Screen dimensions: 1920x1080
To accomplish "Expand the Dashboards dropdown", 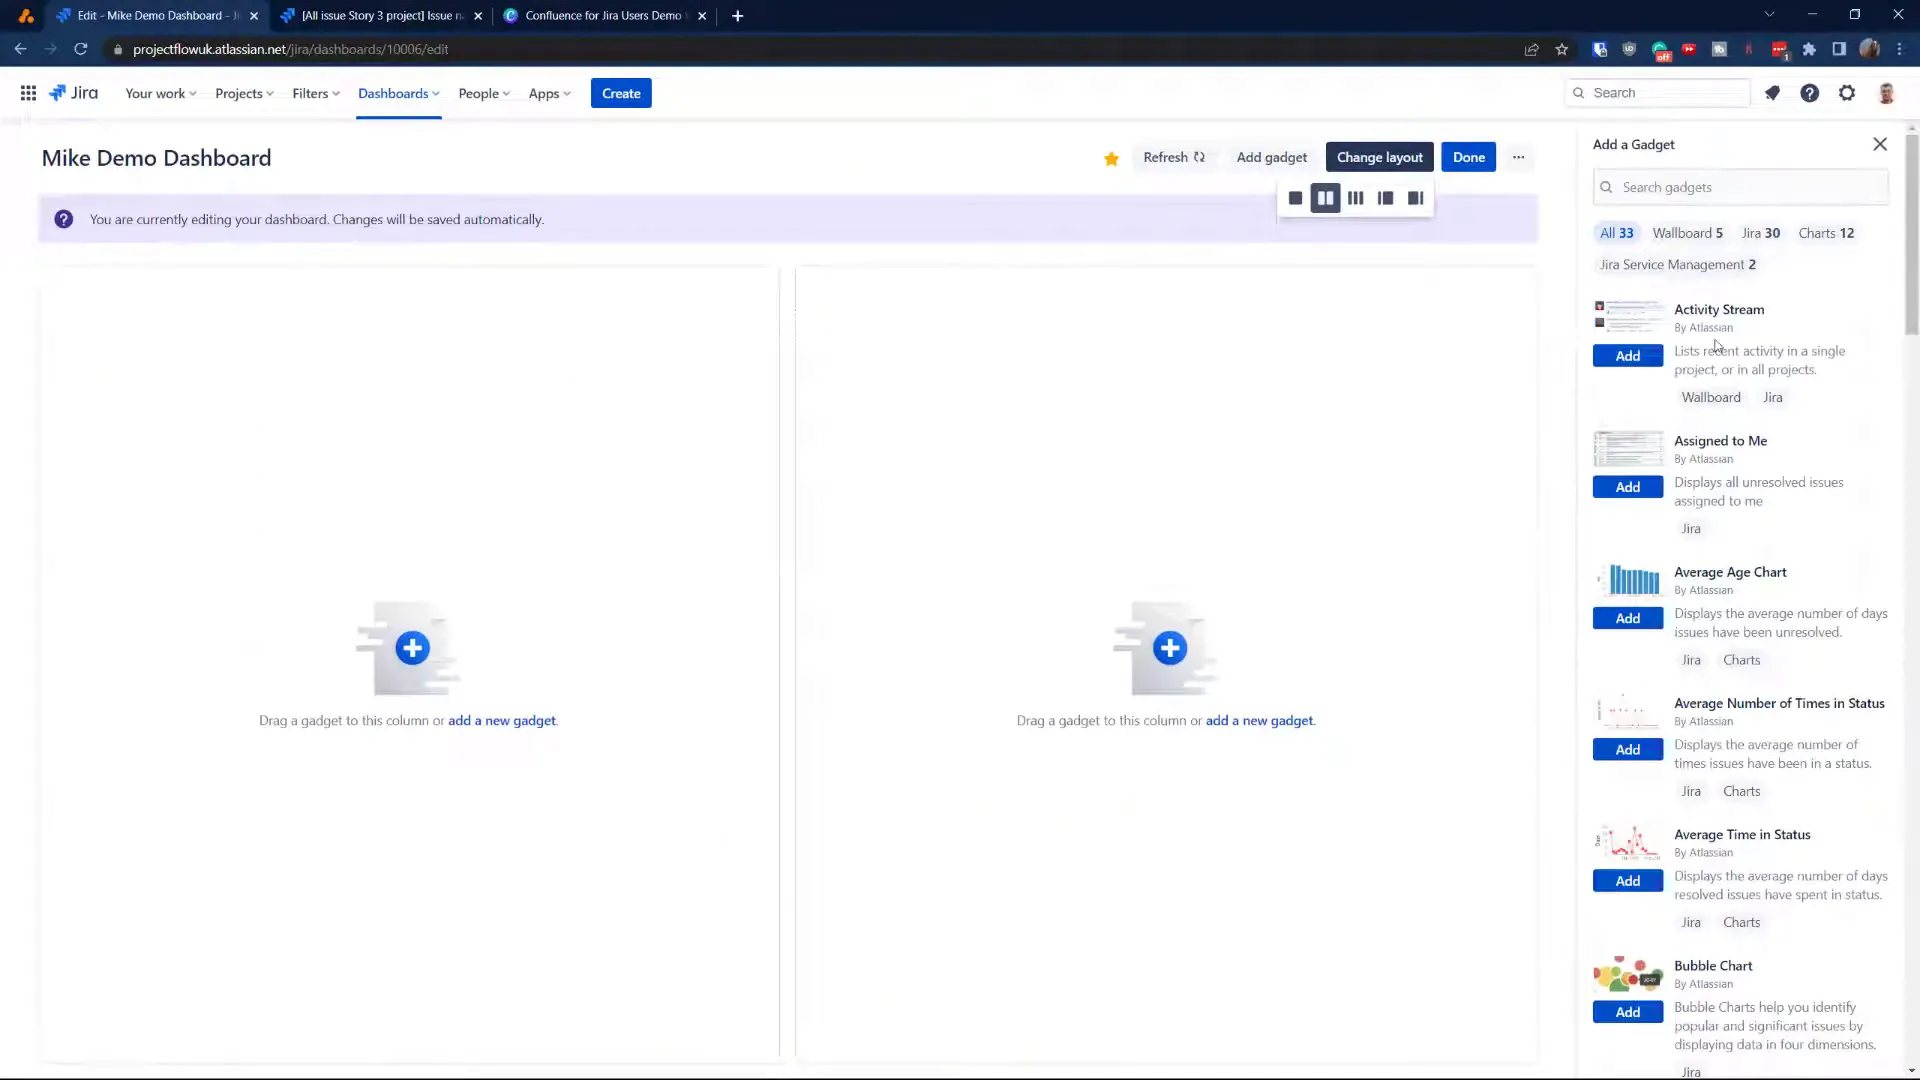I will pyautogui.click(x=399, y=93).
